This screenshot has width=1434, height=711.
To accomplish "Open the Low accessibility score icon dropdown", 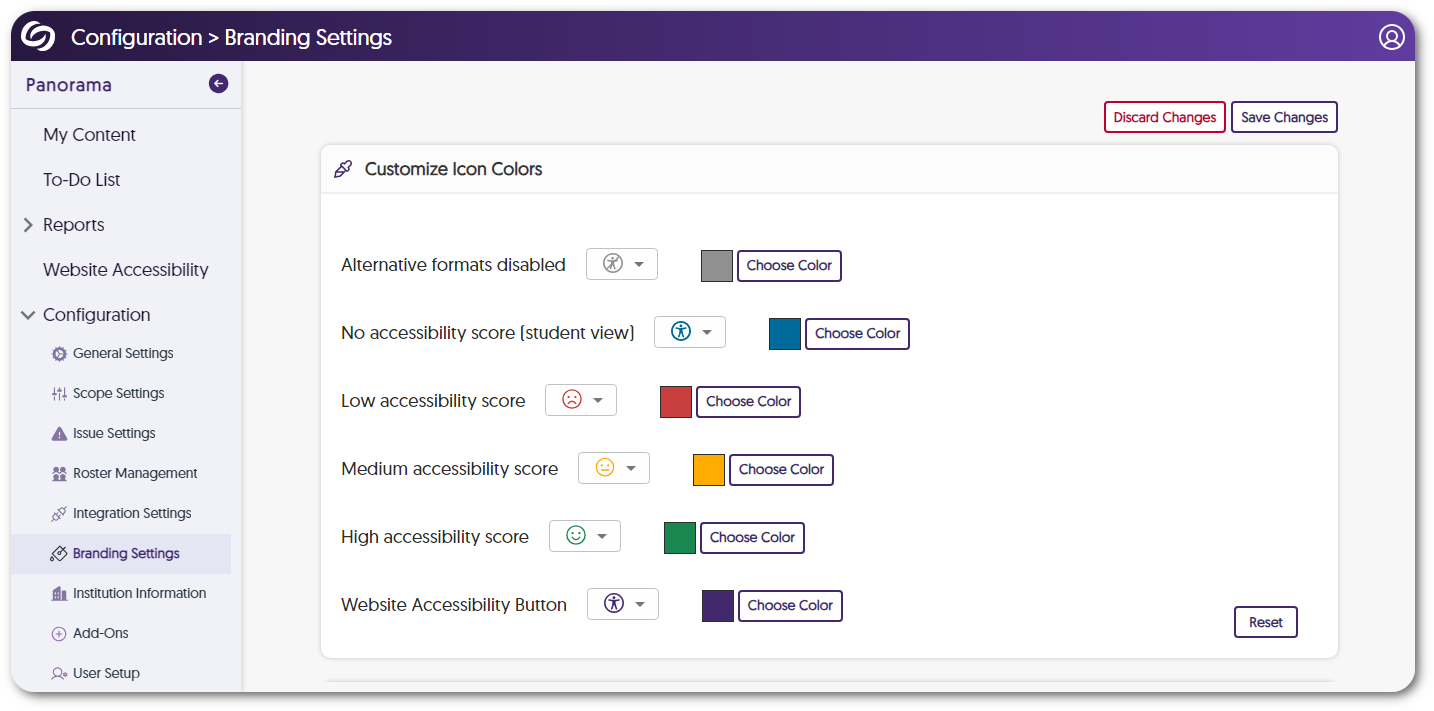I will pos(581,400).
